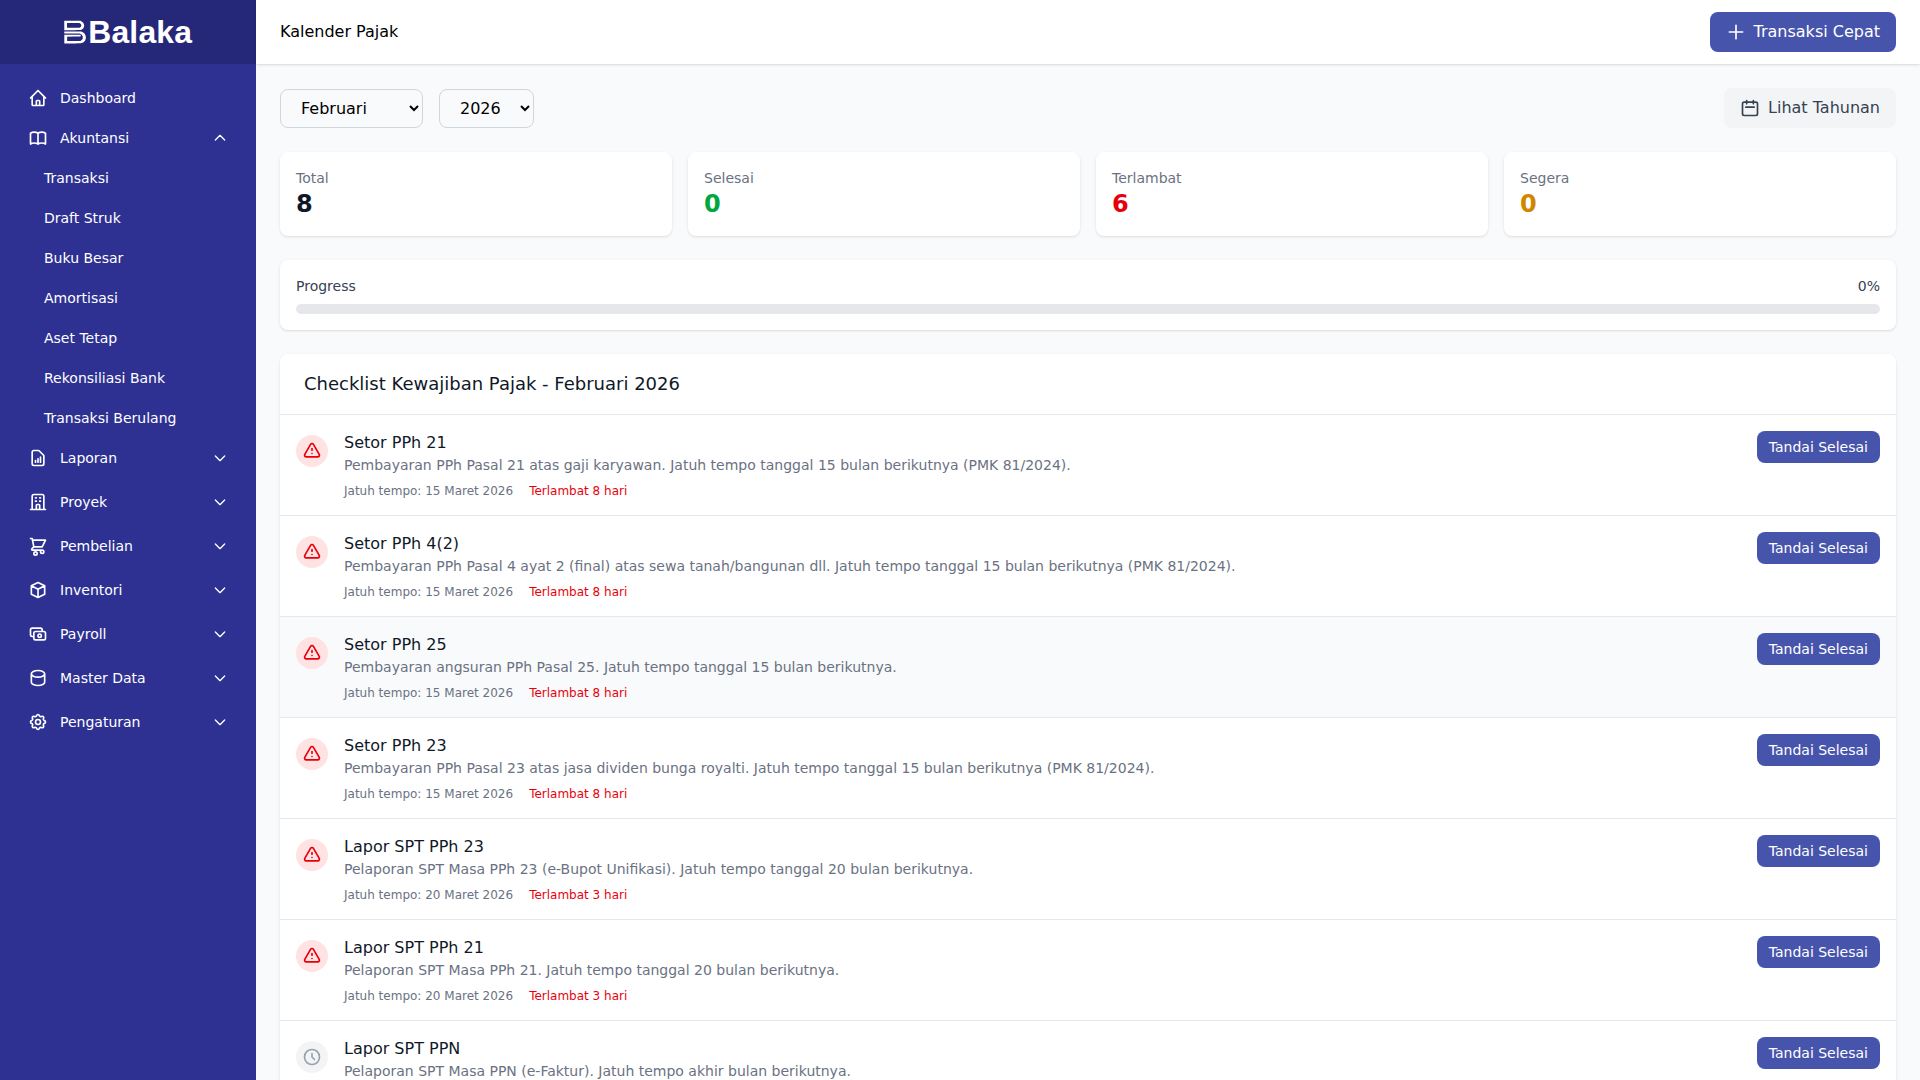Click warning icon beside Setor PPh 21

312,451
